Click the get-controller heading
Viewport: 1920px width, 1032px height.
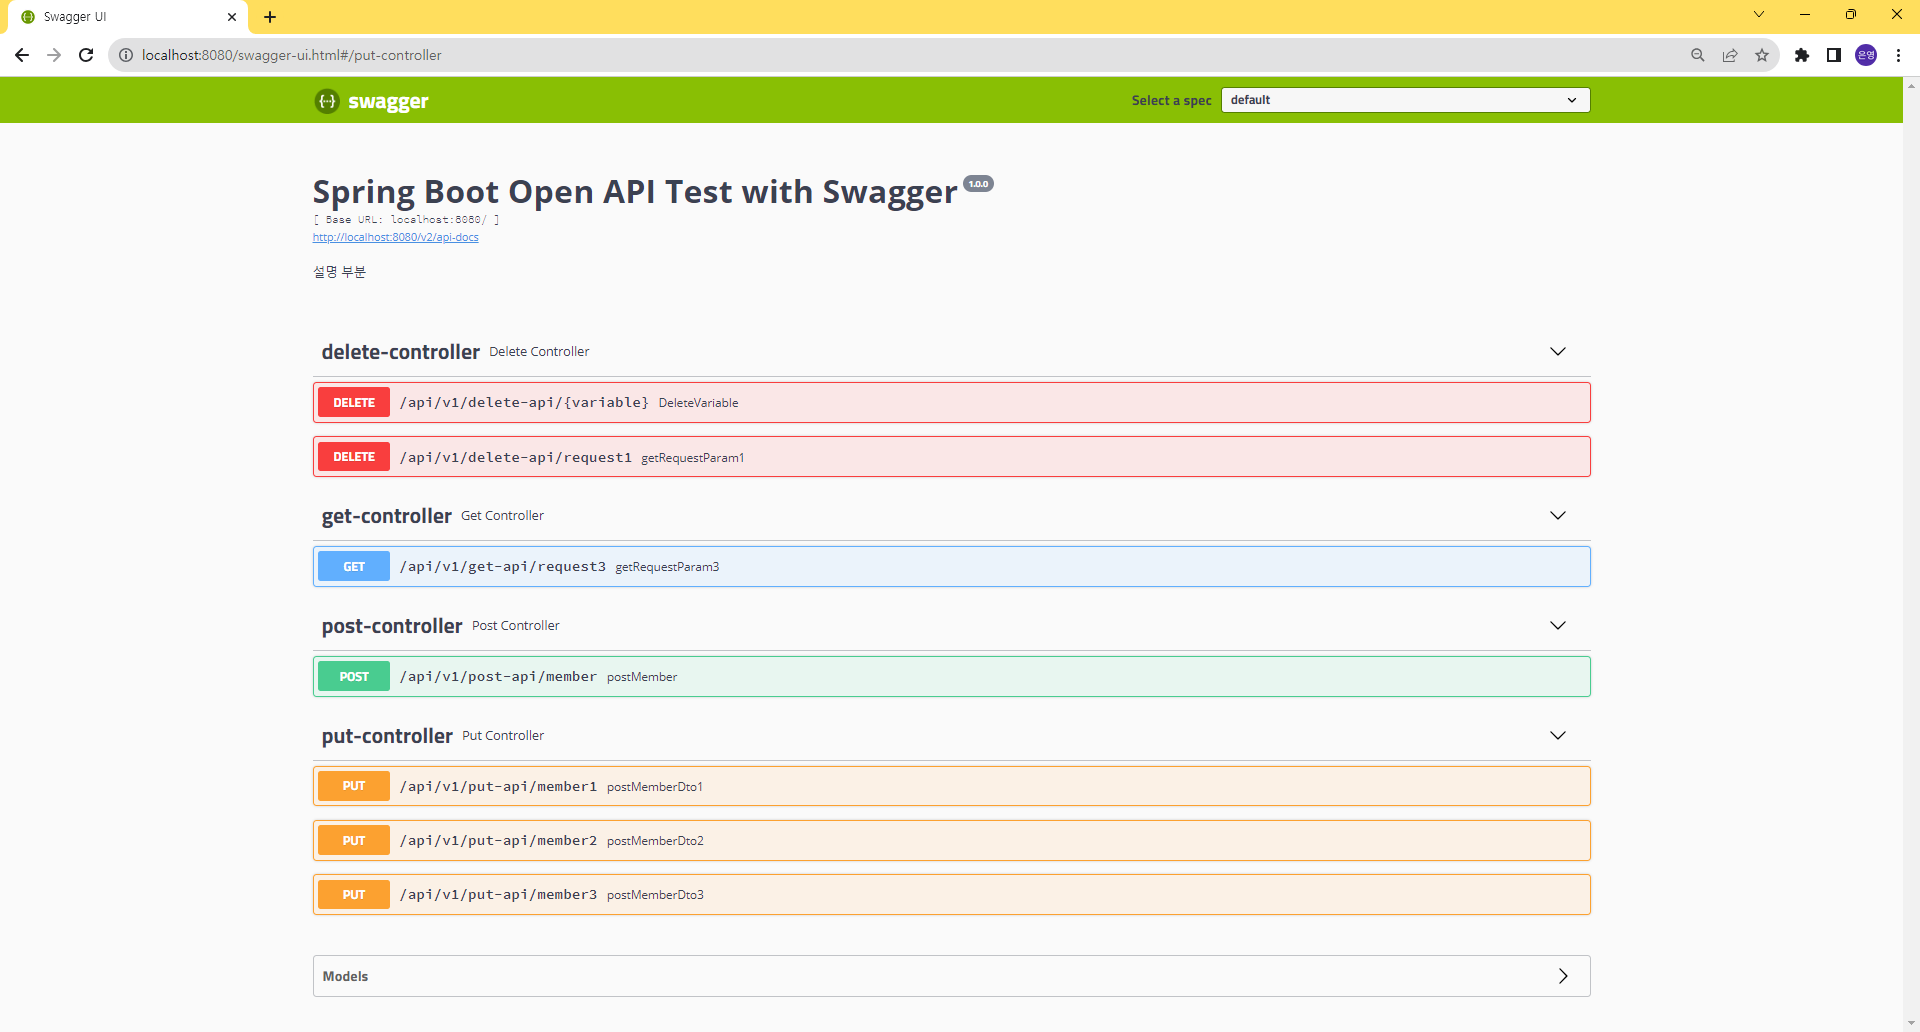click(x=386, y=516)
